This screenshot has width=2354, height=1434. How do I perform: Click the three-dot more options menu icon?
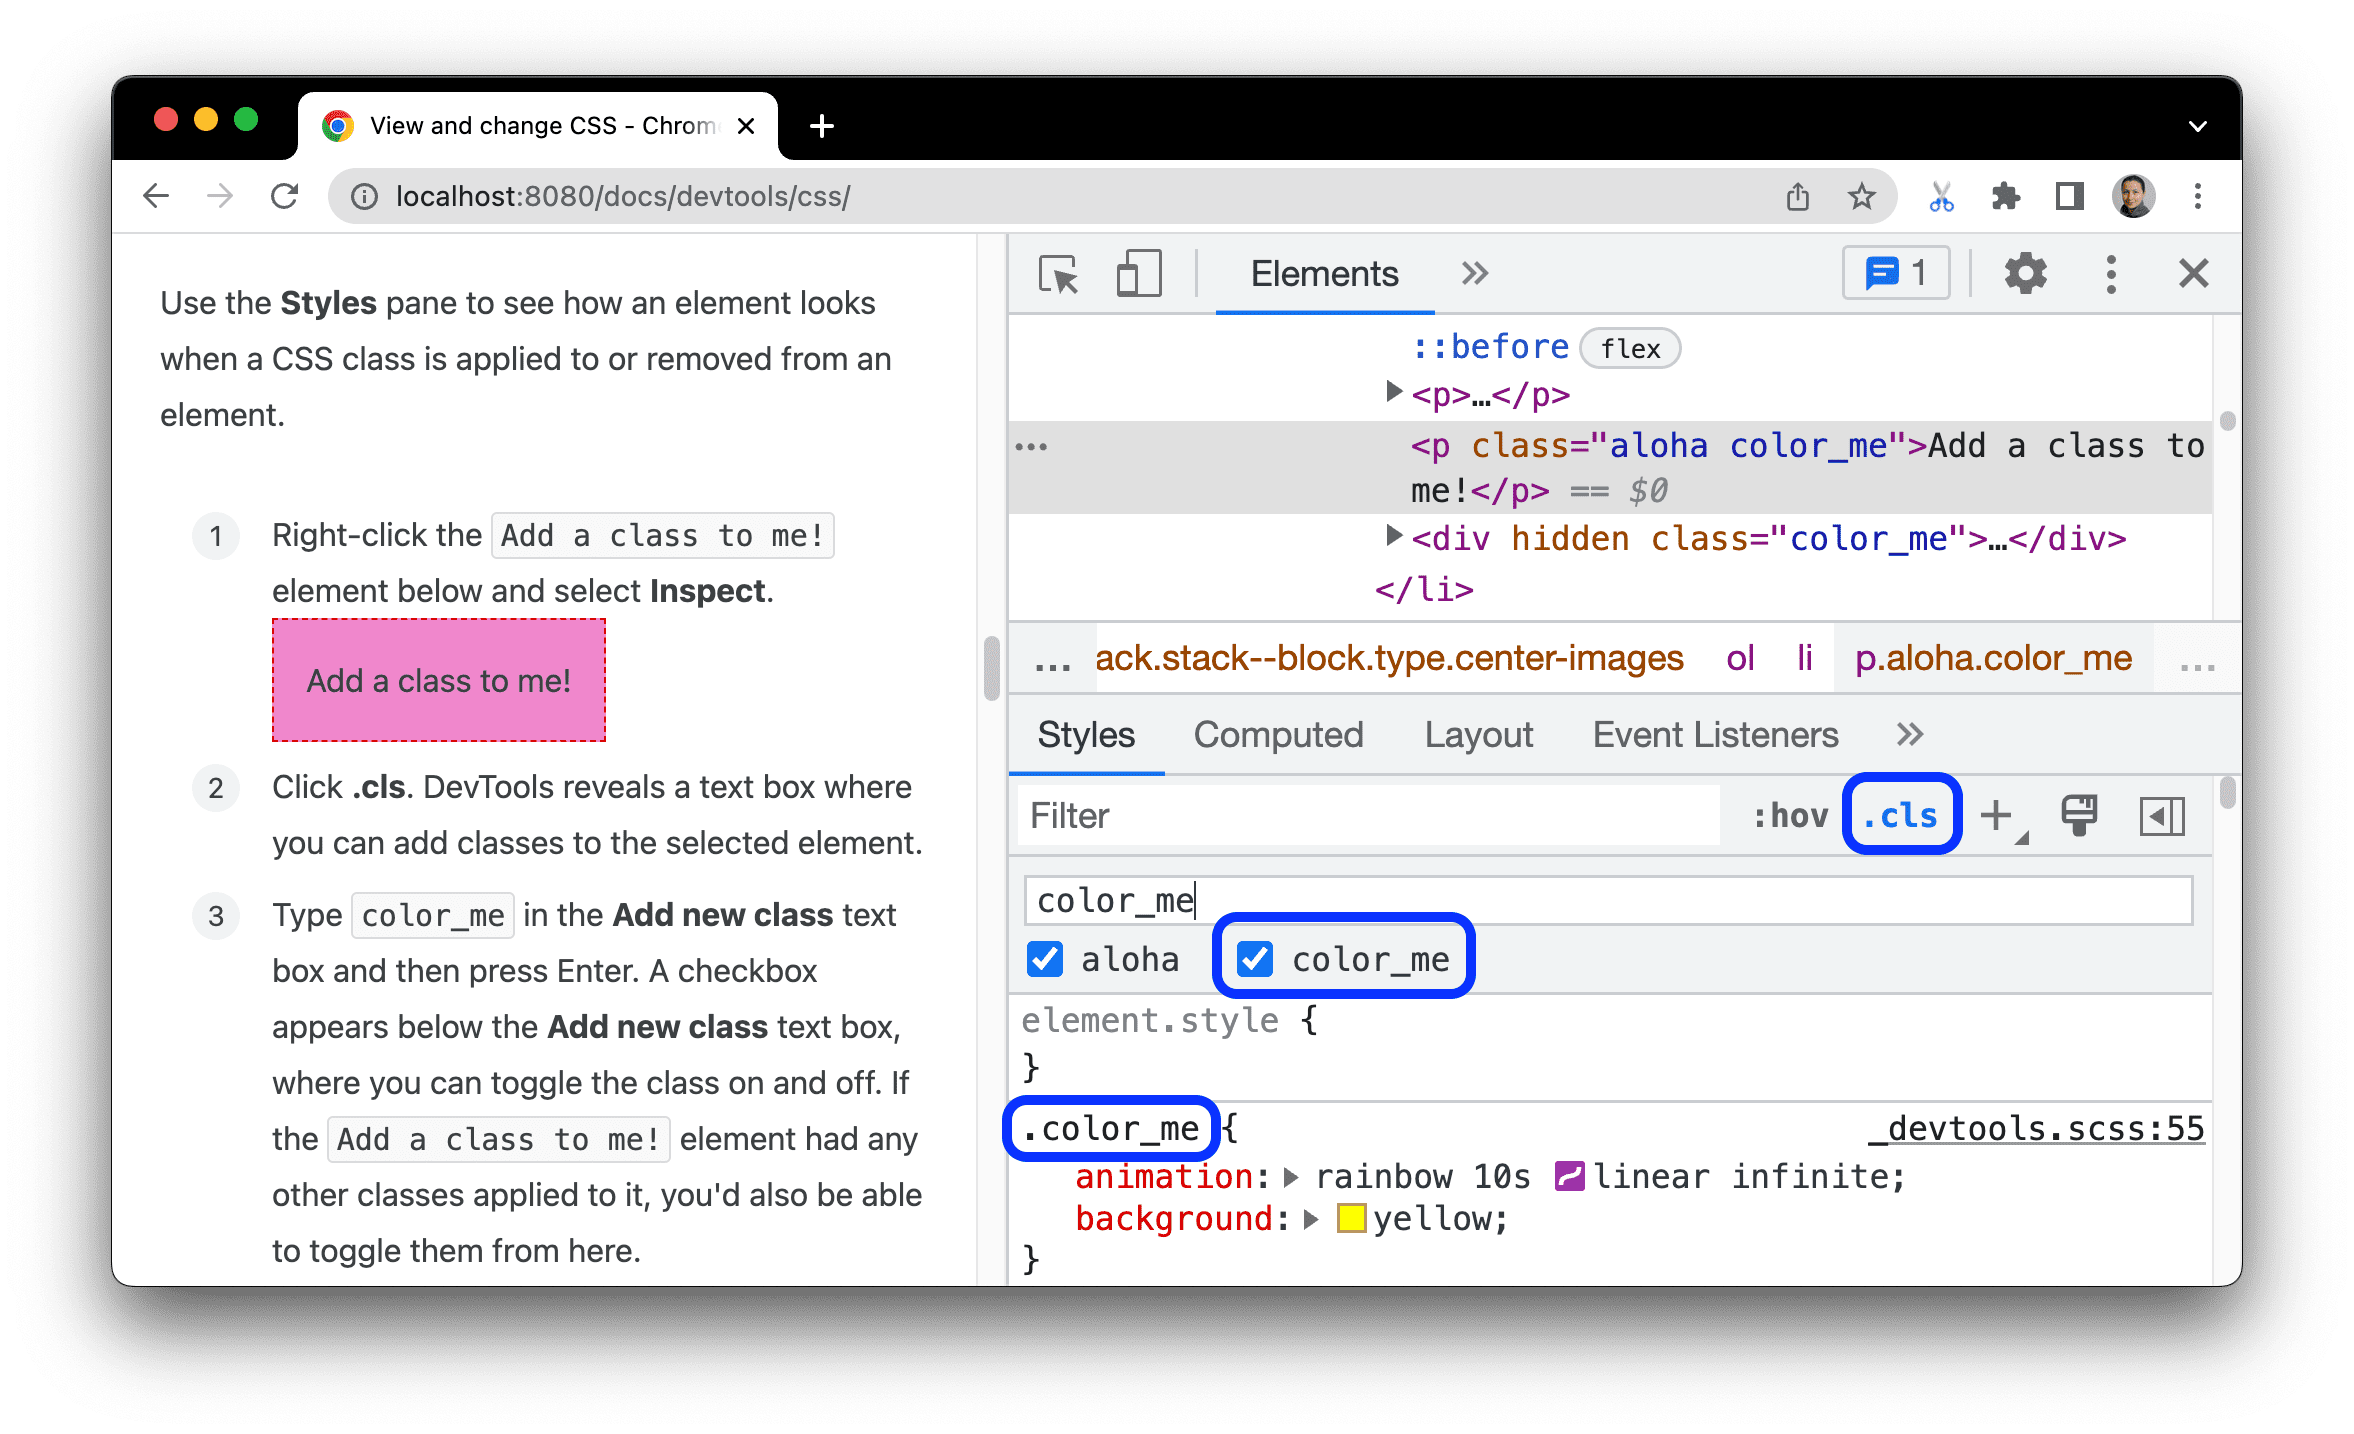(x=2110, y=274)
